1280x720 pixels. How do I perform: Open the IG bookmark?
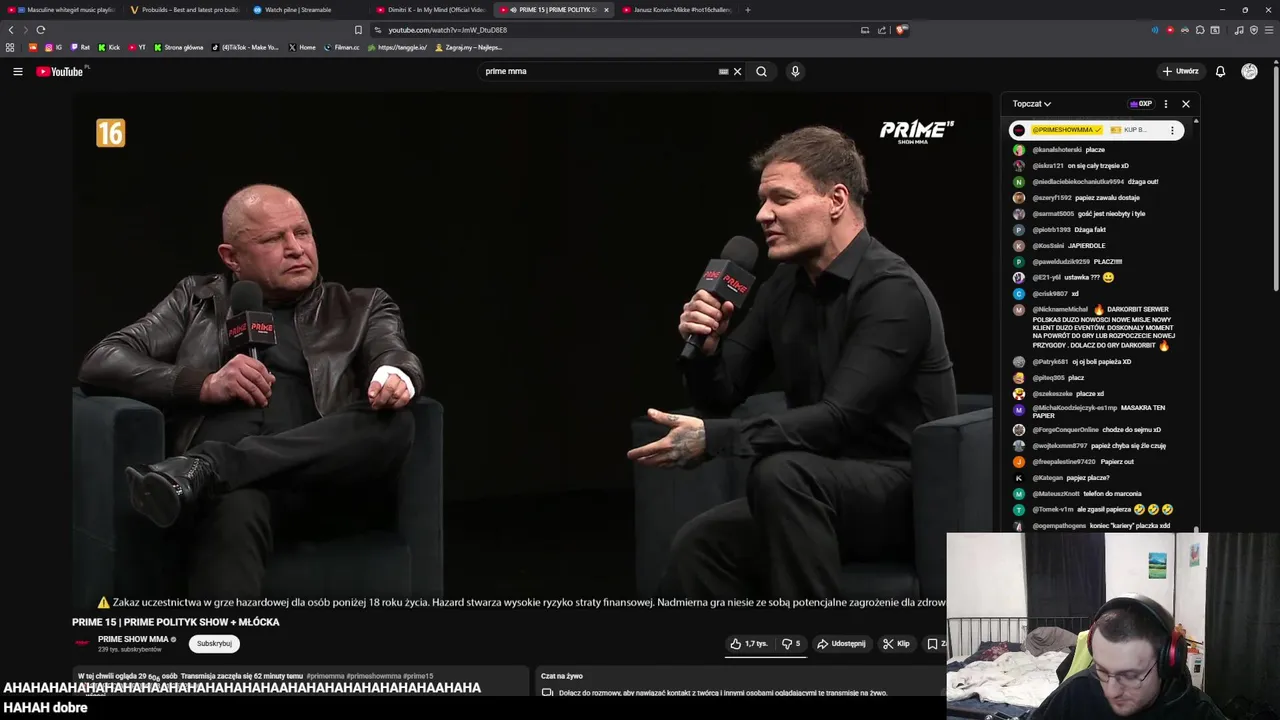click(54, 47)
